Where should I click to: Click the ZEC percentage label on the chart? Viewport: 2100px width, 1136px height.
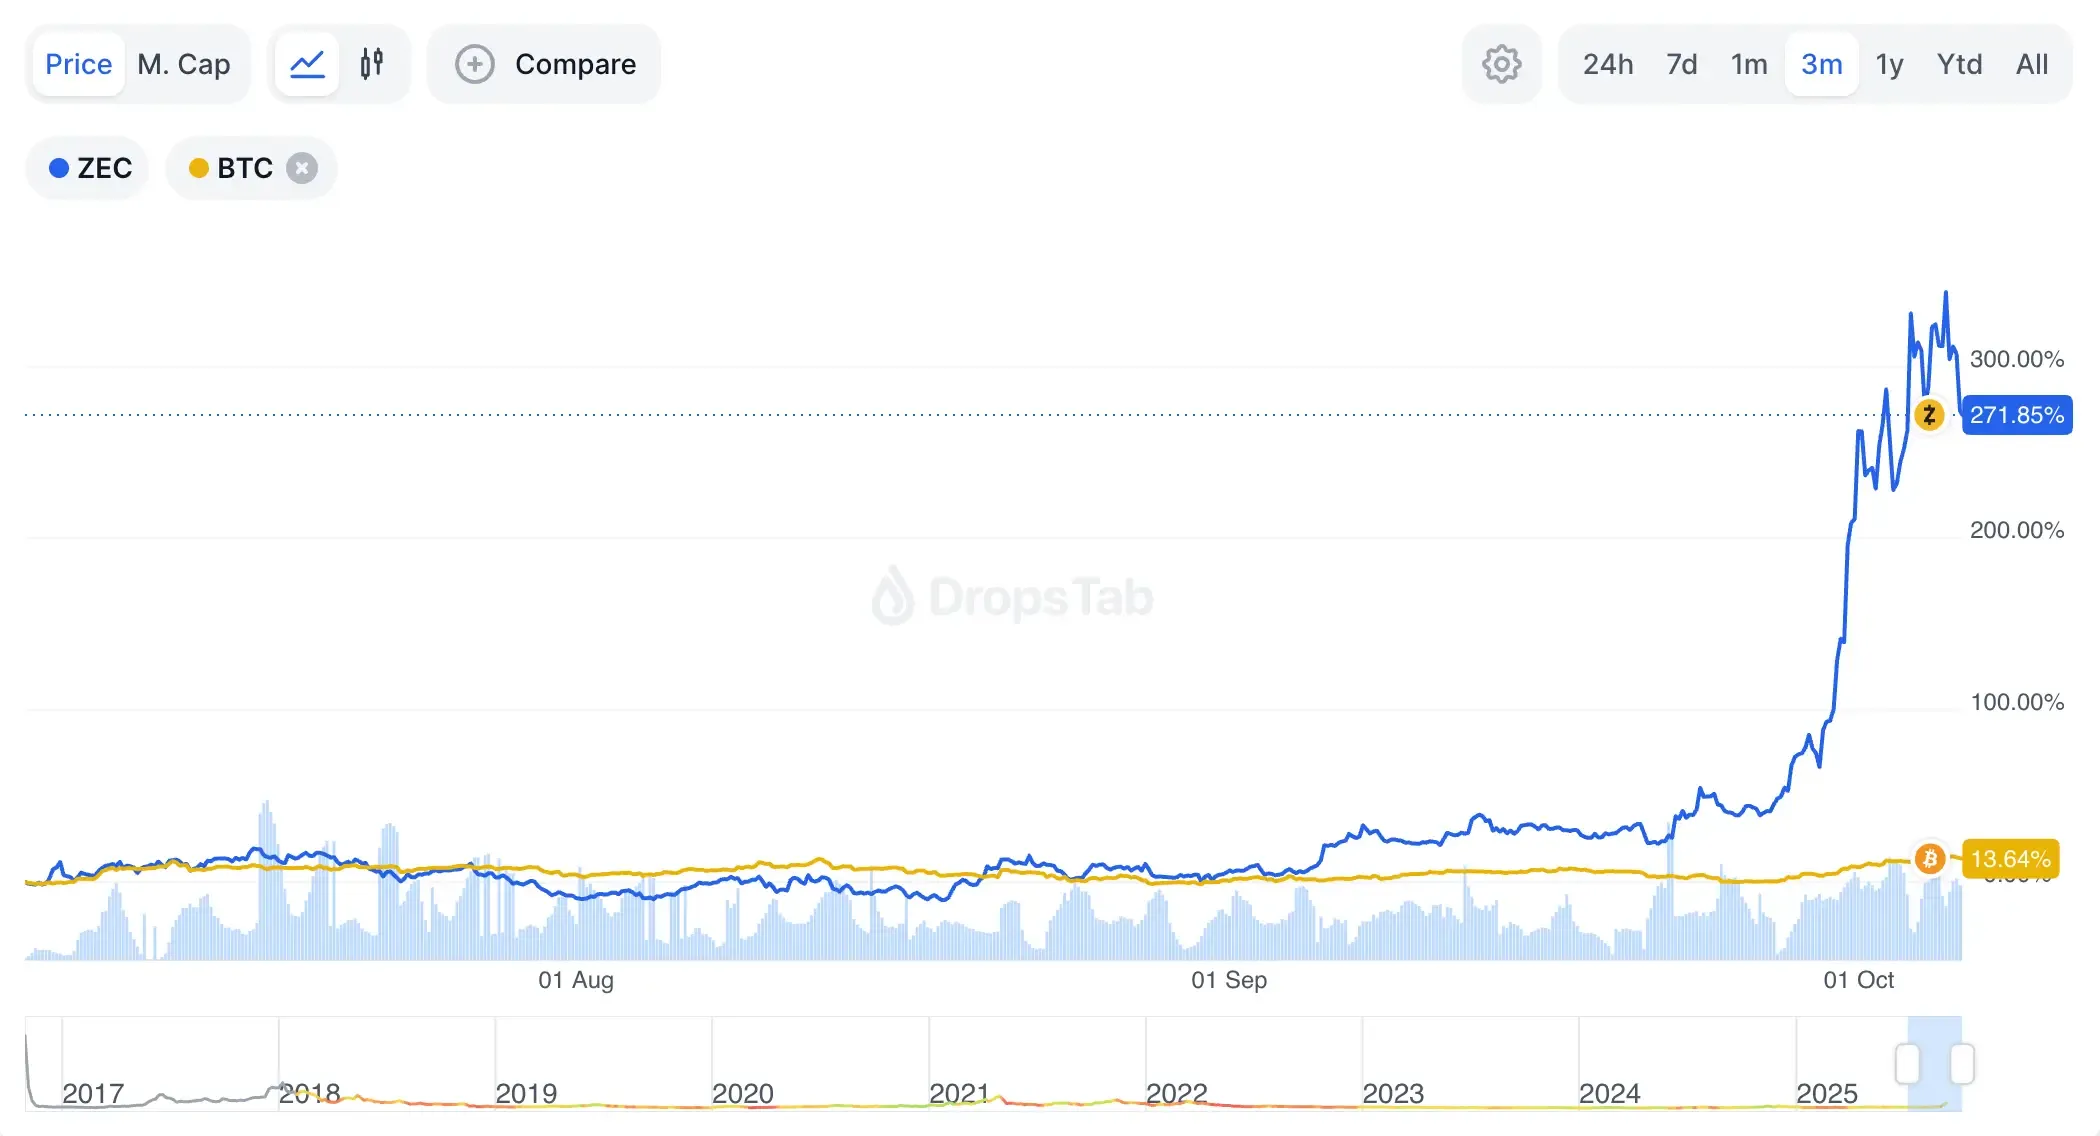(2018, 415)
